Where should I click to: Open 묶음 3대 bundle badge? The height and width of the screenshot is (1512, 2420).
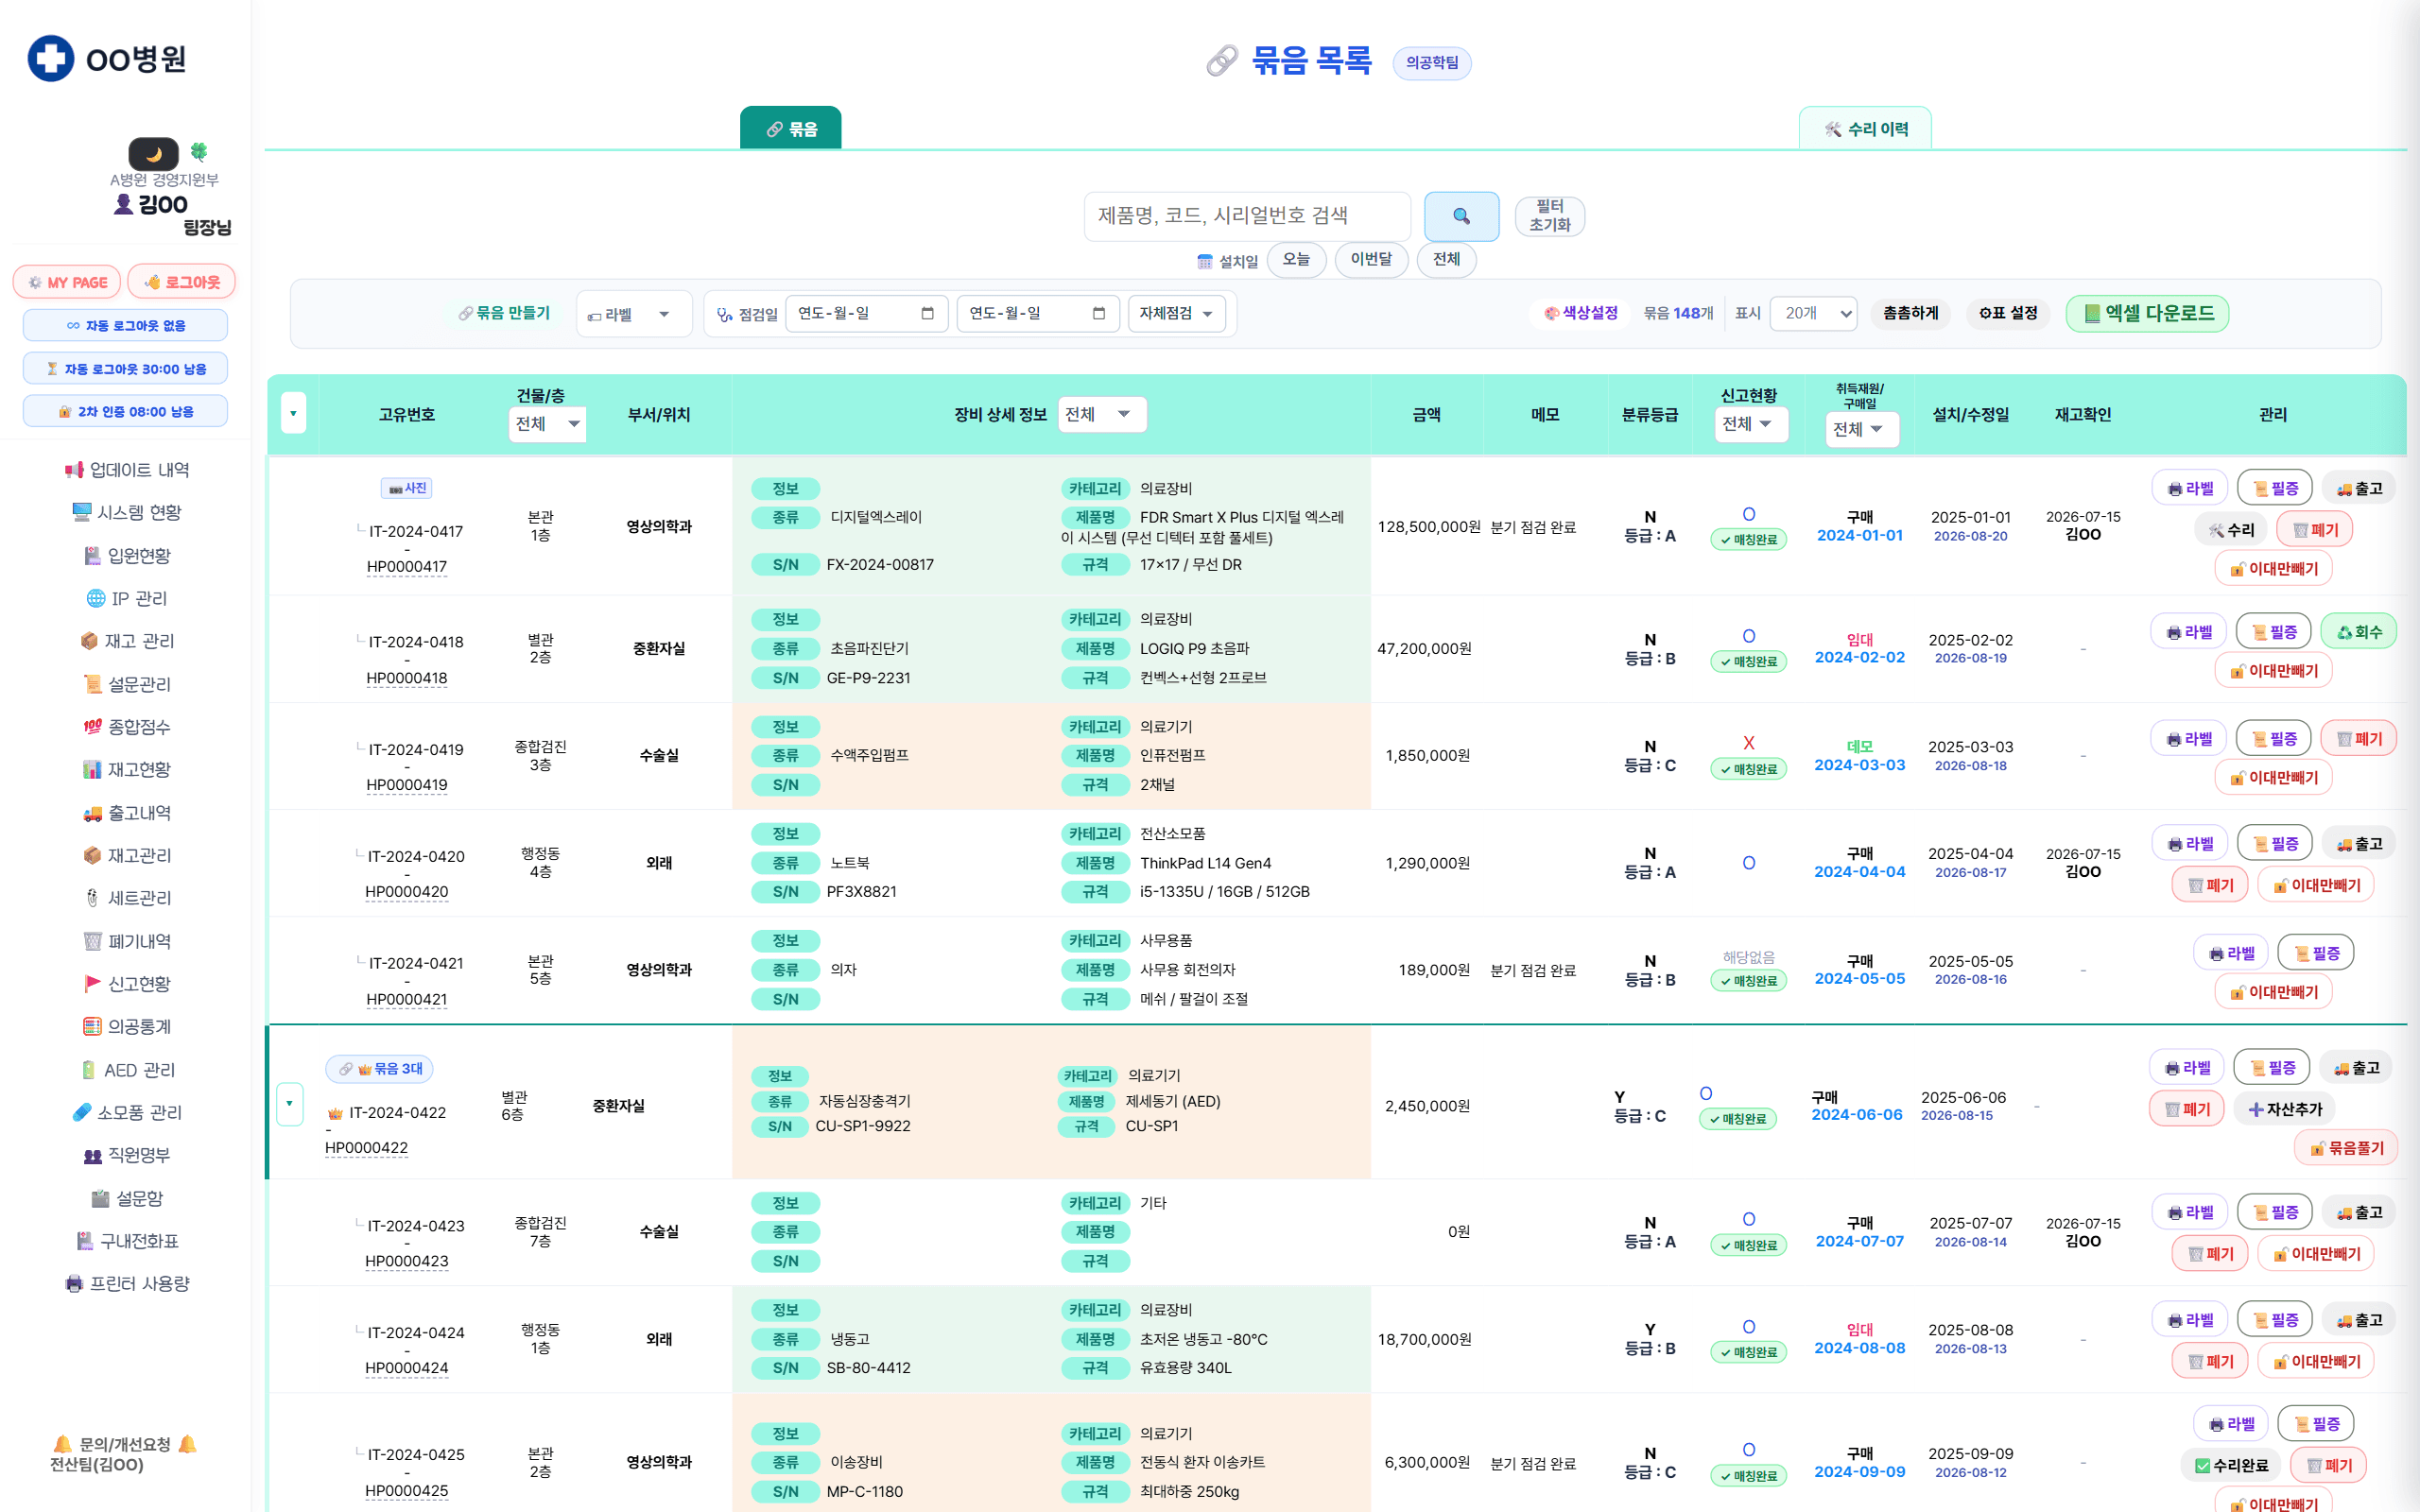click(x=379, y=1069)
